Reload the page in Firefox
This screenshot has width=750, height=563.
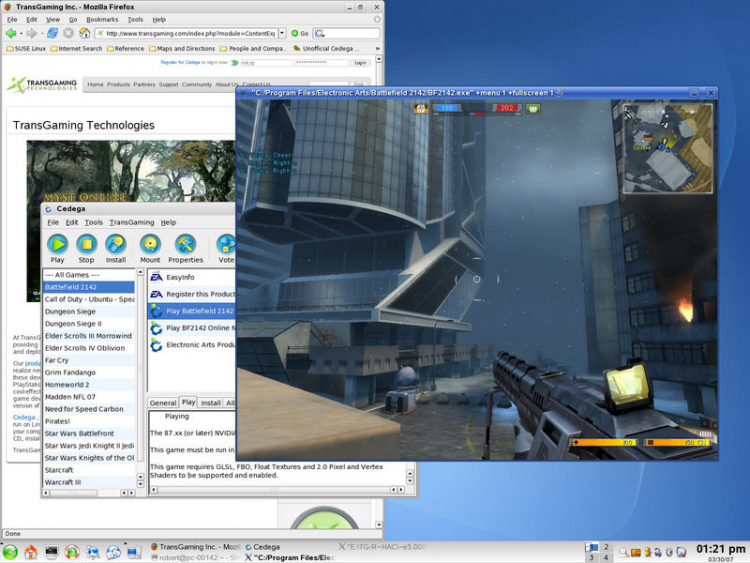(x=53, y=33)
